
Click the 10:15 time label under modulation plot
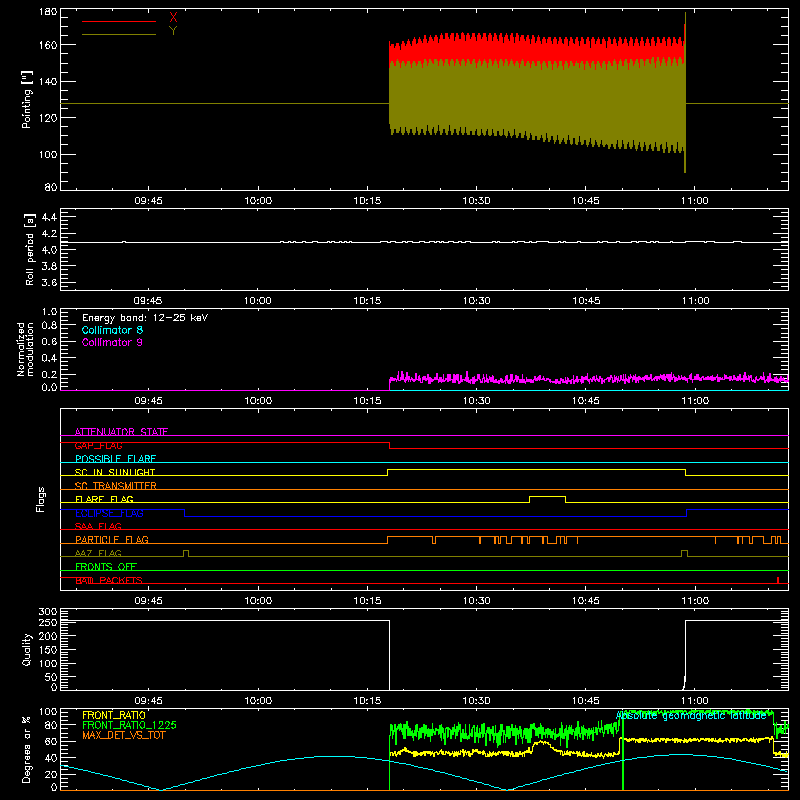(x=367, y=401)
